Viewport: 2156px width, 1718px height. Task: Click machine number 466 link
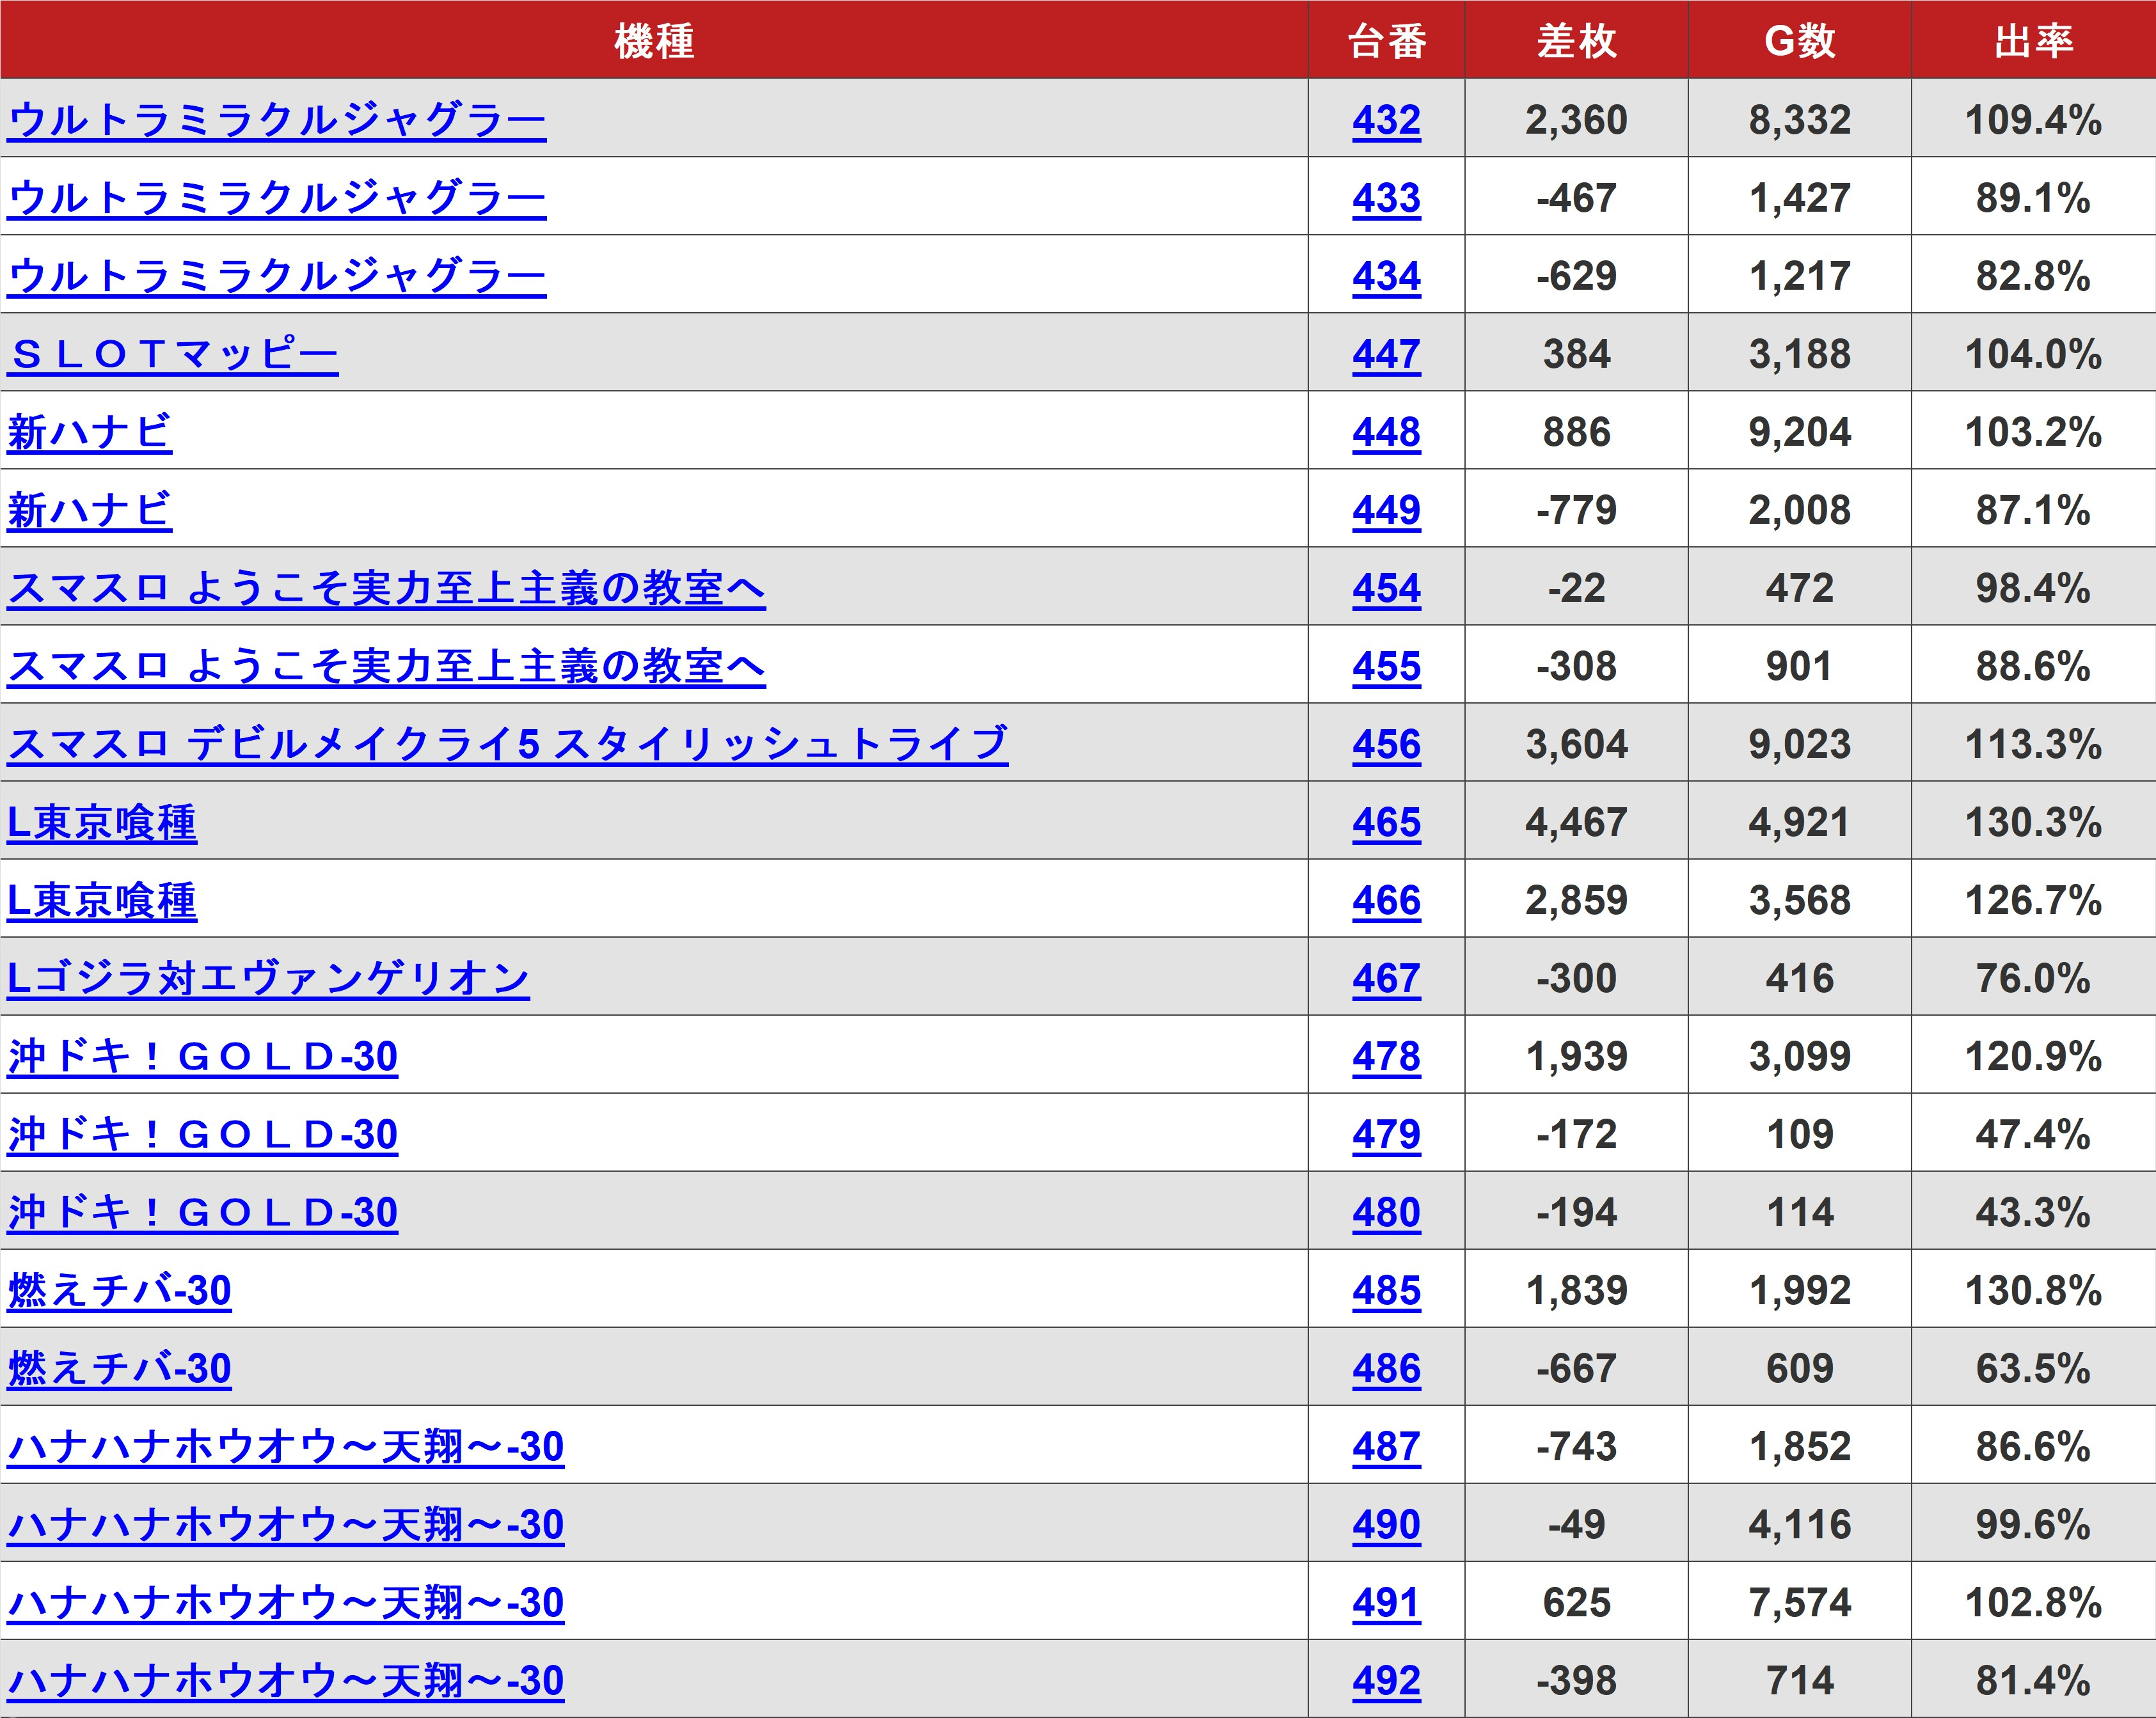click(x=1386, y=900)
